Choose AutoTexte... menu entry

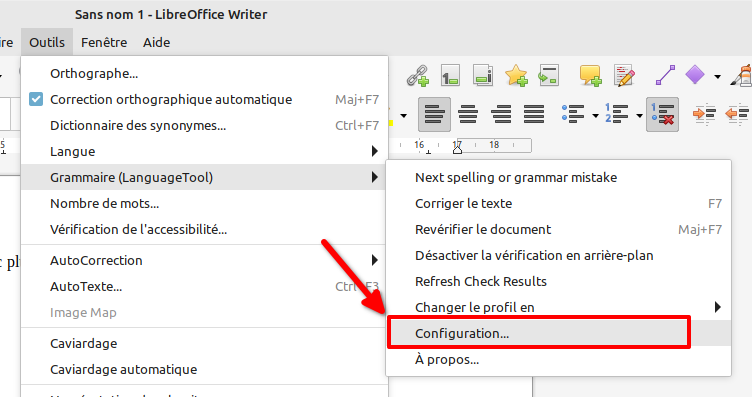[x=204, y=286]
